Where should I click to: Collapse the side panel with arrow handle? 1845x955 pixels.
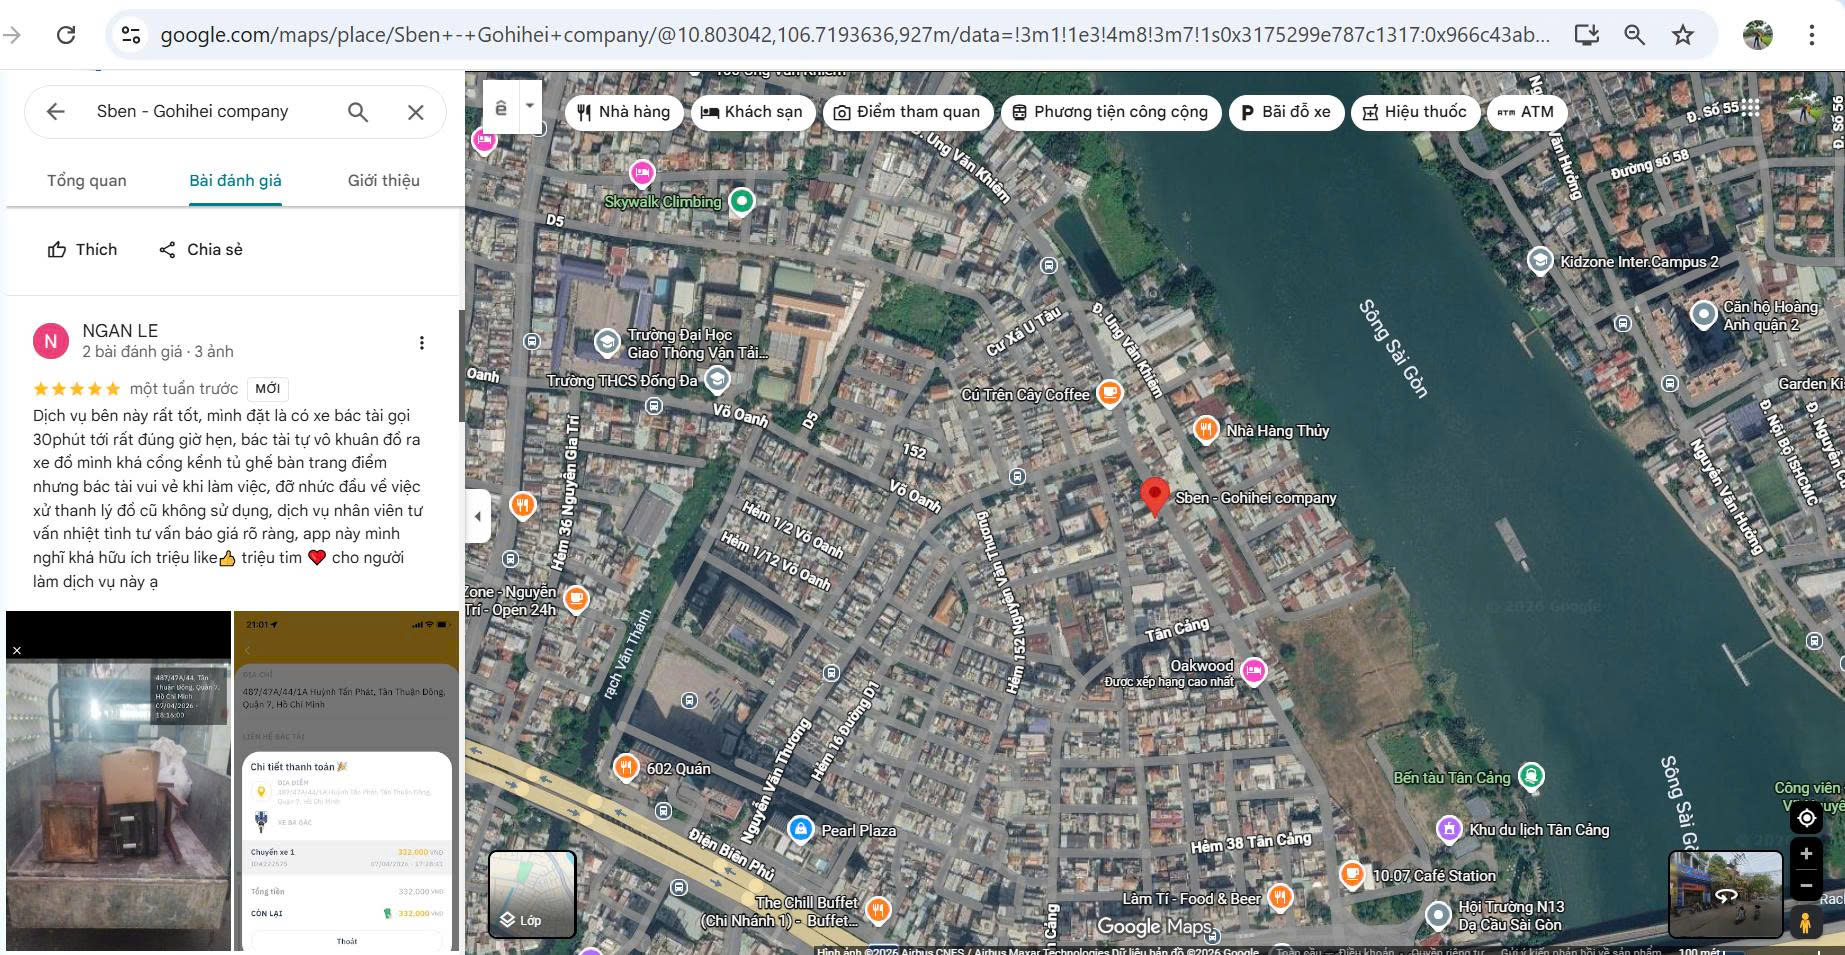(x=478, y=516)
